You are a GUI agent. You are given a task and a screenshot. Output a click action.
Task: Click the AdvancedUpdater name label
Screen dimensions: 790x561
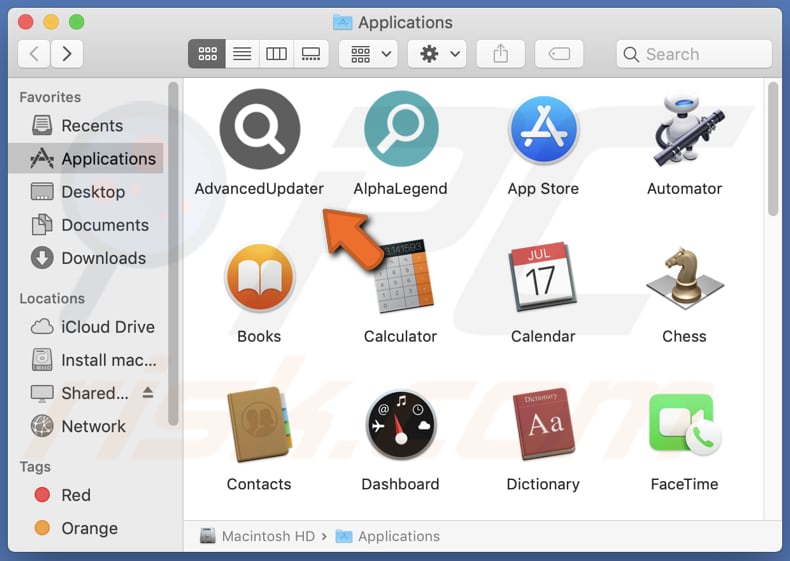pos(259,189)
